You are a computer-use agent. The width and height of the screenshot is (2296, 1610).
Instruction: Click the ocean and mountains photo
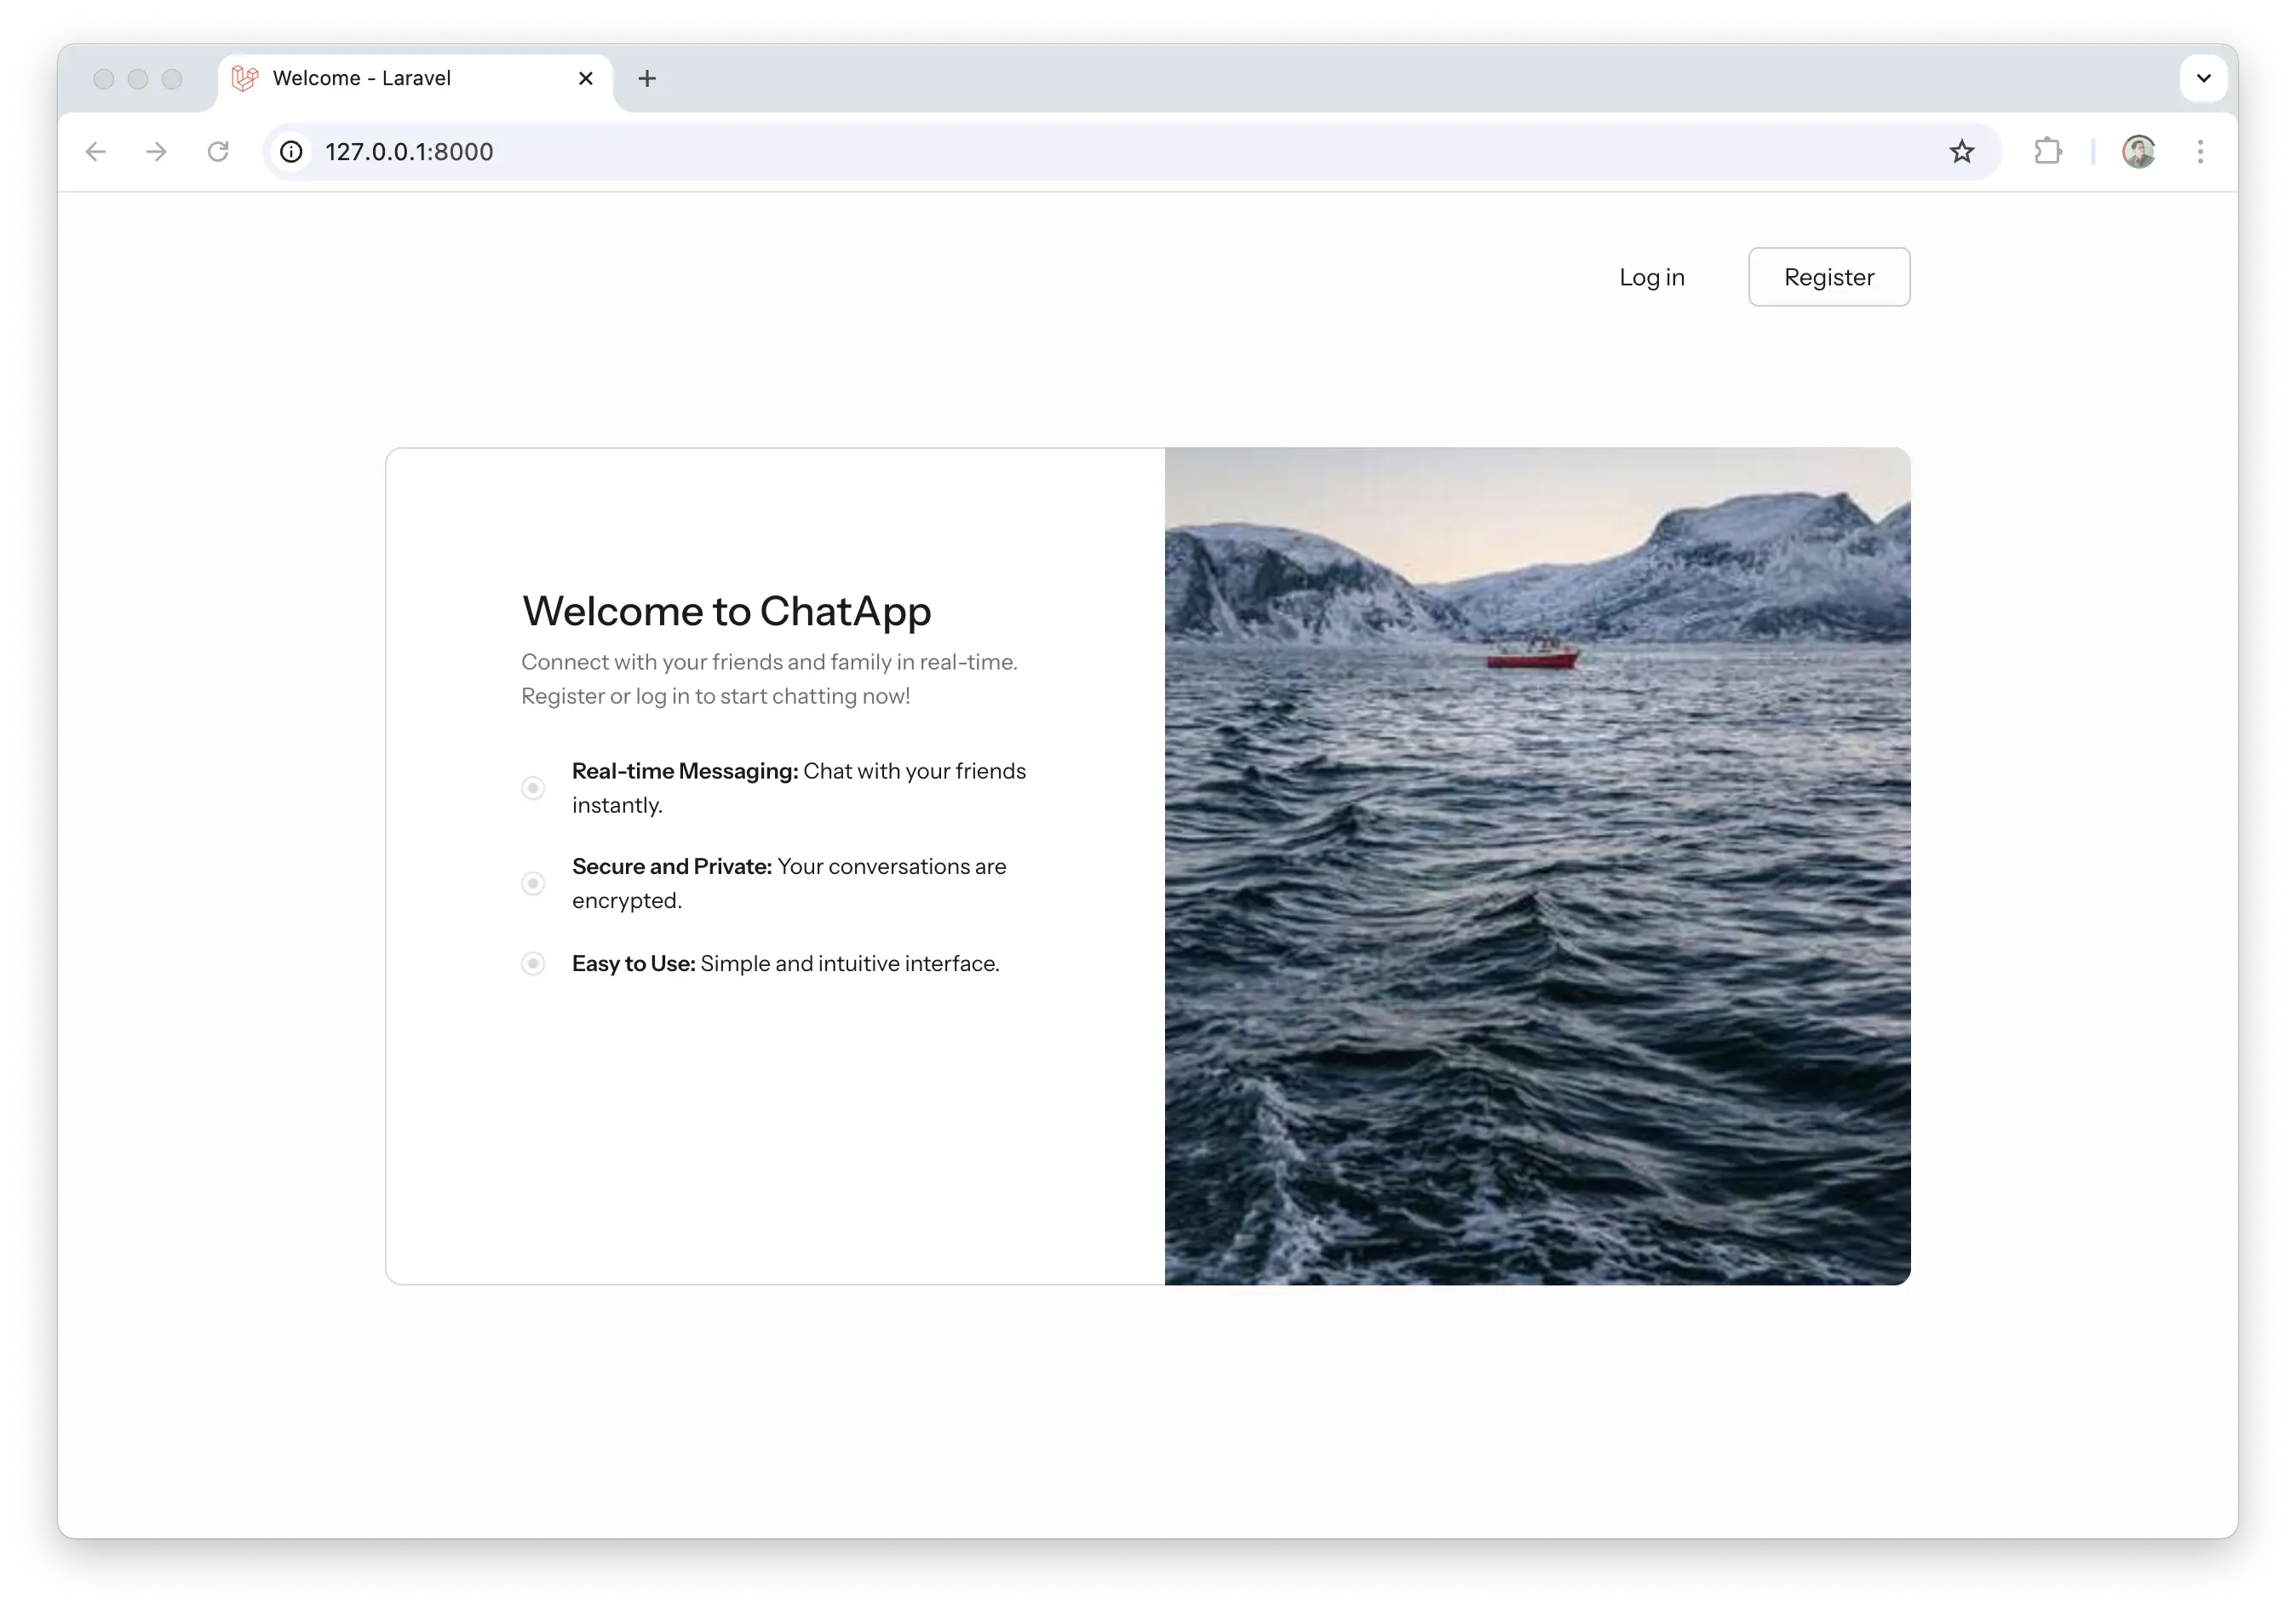[x=1537, y=866]
